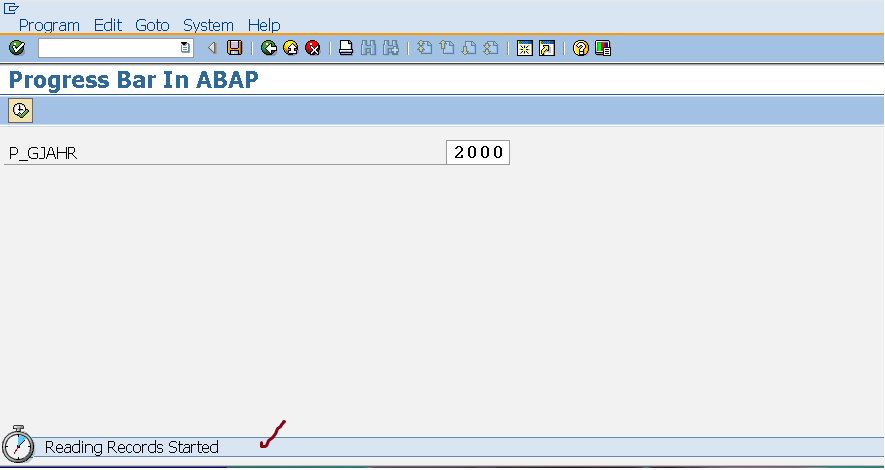Run the program with the Execute clock icon

20,110
